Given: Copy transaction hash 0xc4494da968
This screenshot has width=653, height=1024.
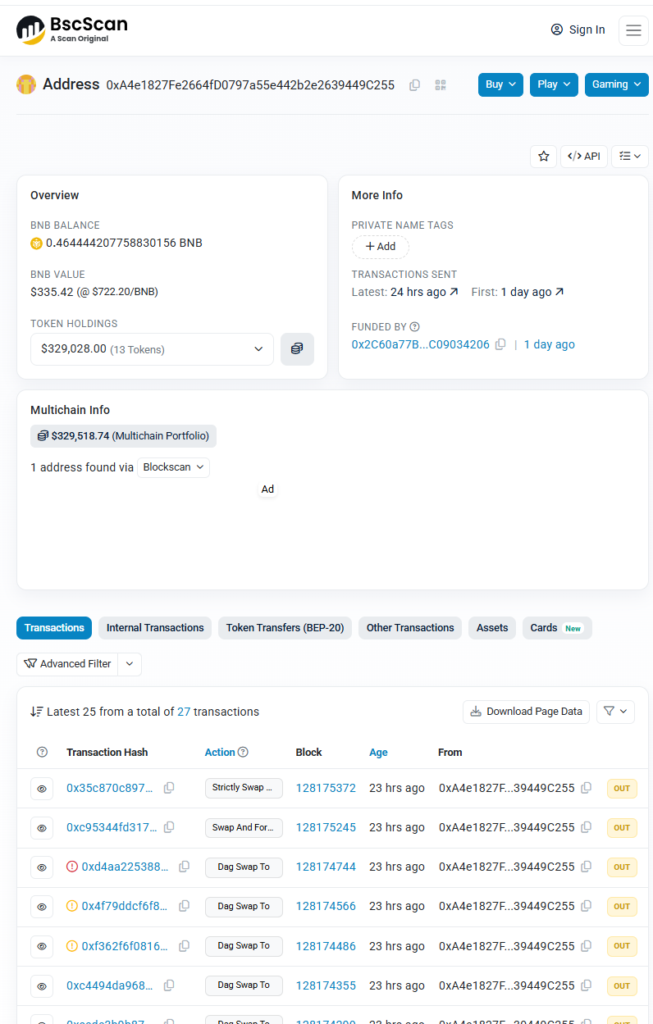Looking at the screenshot, I should (x=169, y=985).
